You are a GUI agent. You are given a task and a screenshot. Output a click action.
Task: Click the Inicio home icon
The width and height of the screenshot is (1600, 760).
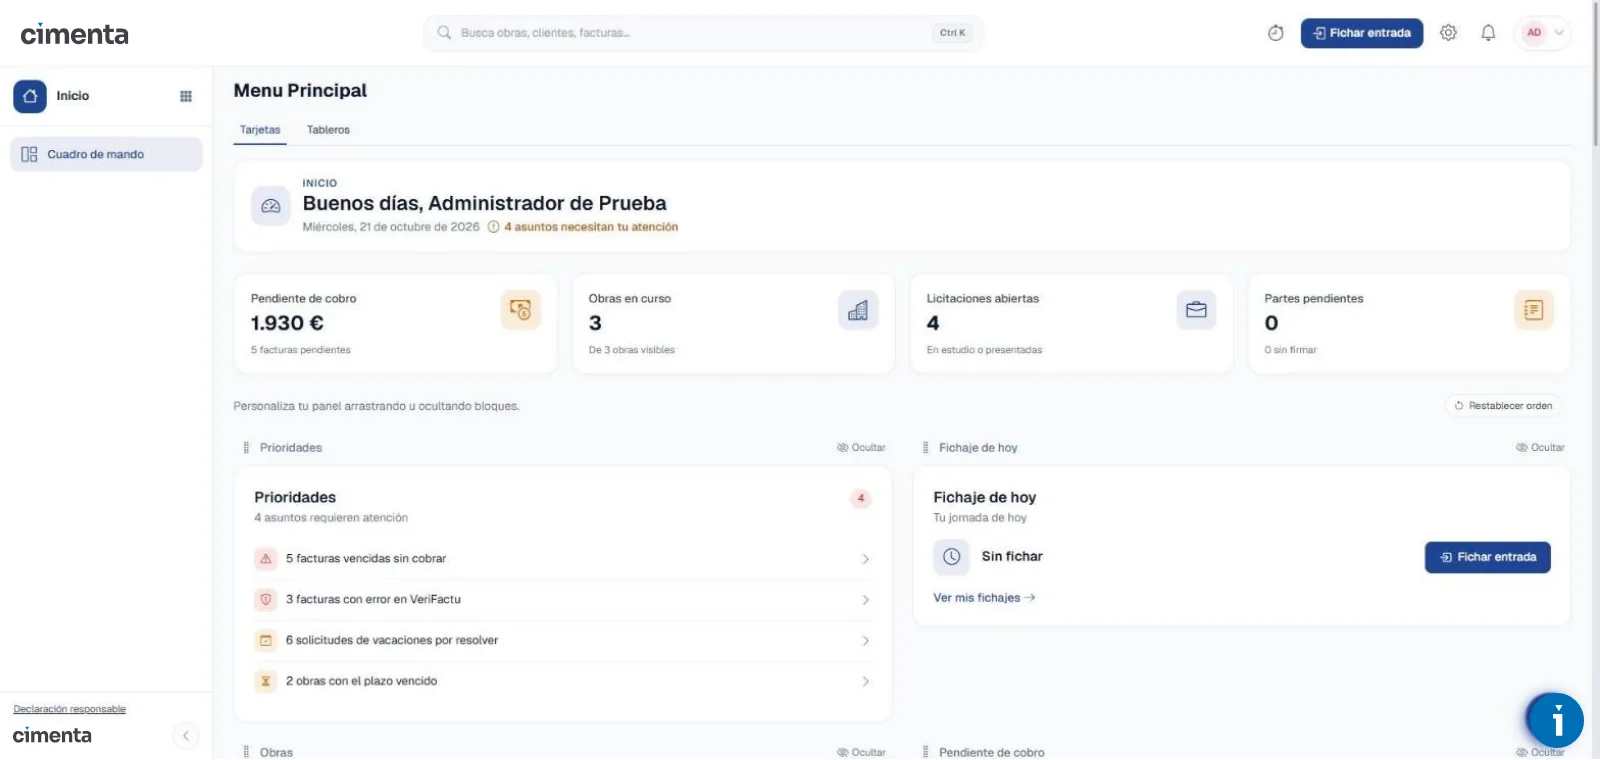click(x=30, y=96)
